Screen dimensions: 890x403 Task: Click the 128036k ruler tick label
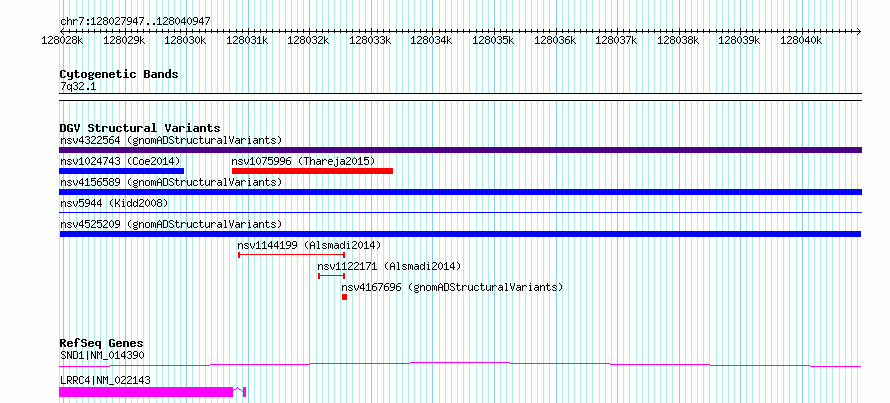pos(555,40)
